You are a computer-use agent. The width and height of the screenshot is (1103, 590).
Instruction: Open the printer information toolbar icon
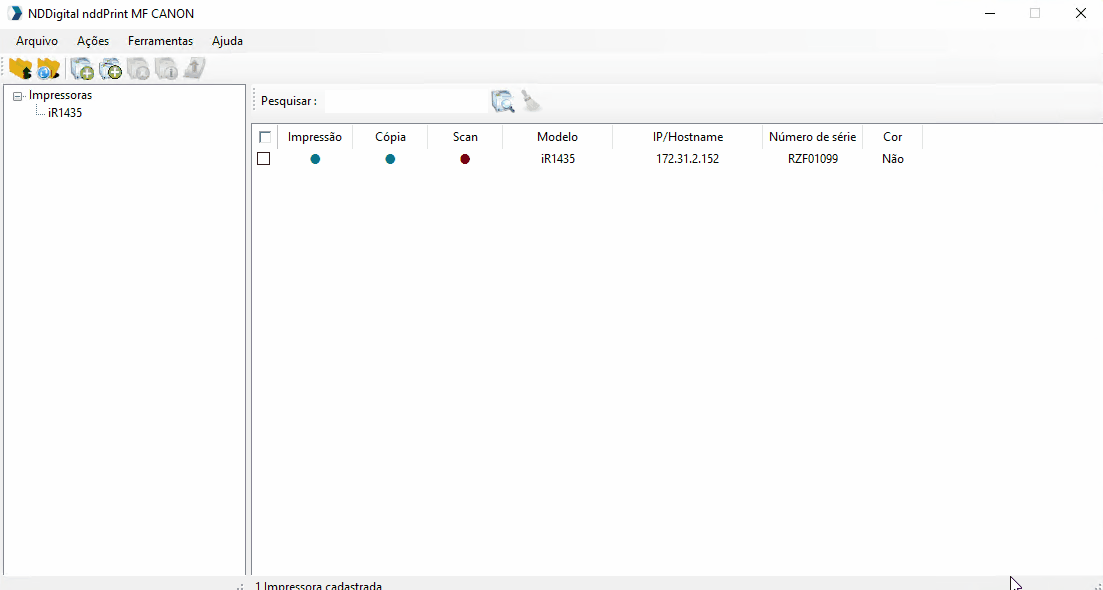pos(166,68)
